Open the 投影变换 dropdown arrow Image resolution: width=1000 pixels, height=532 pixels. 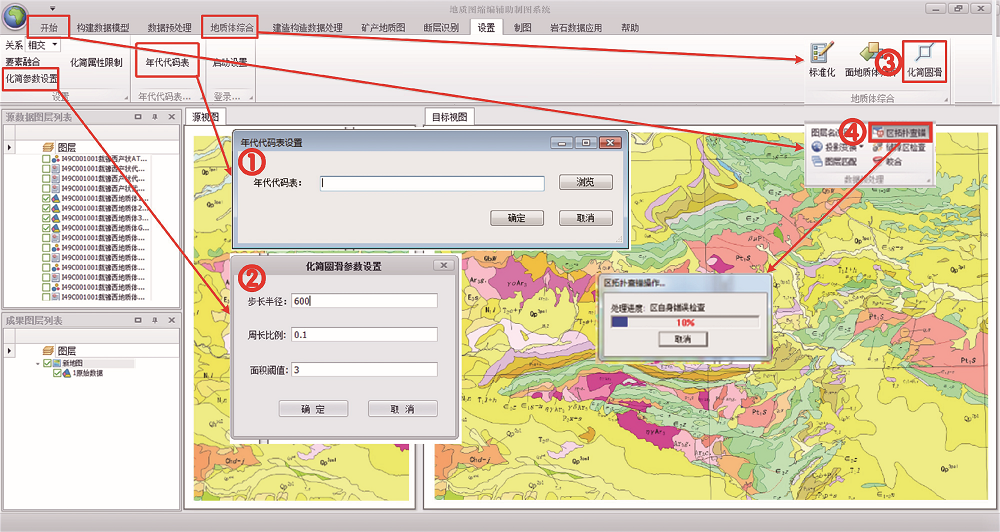861,148
